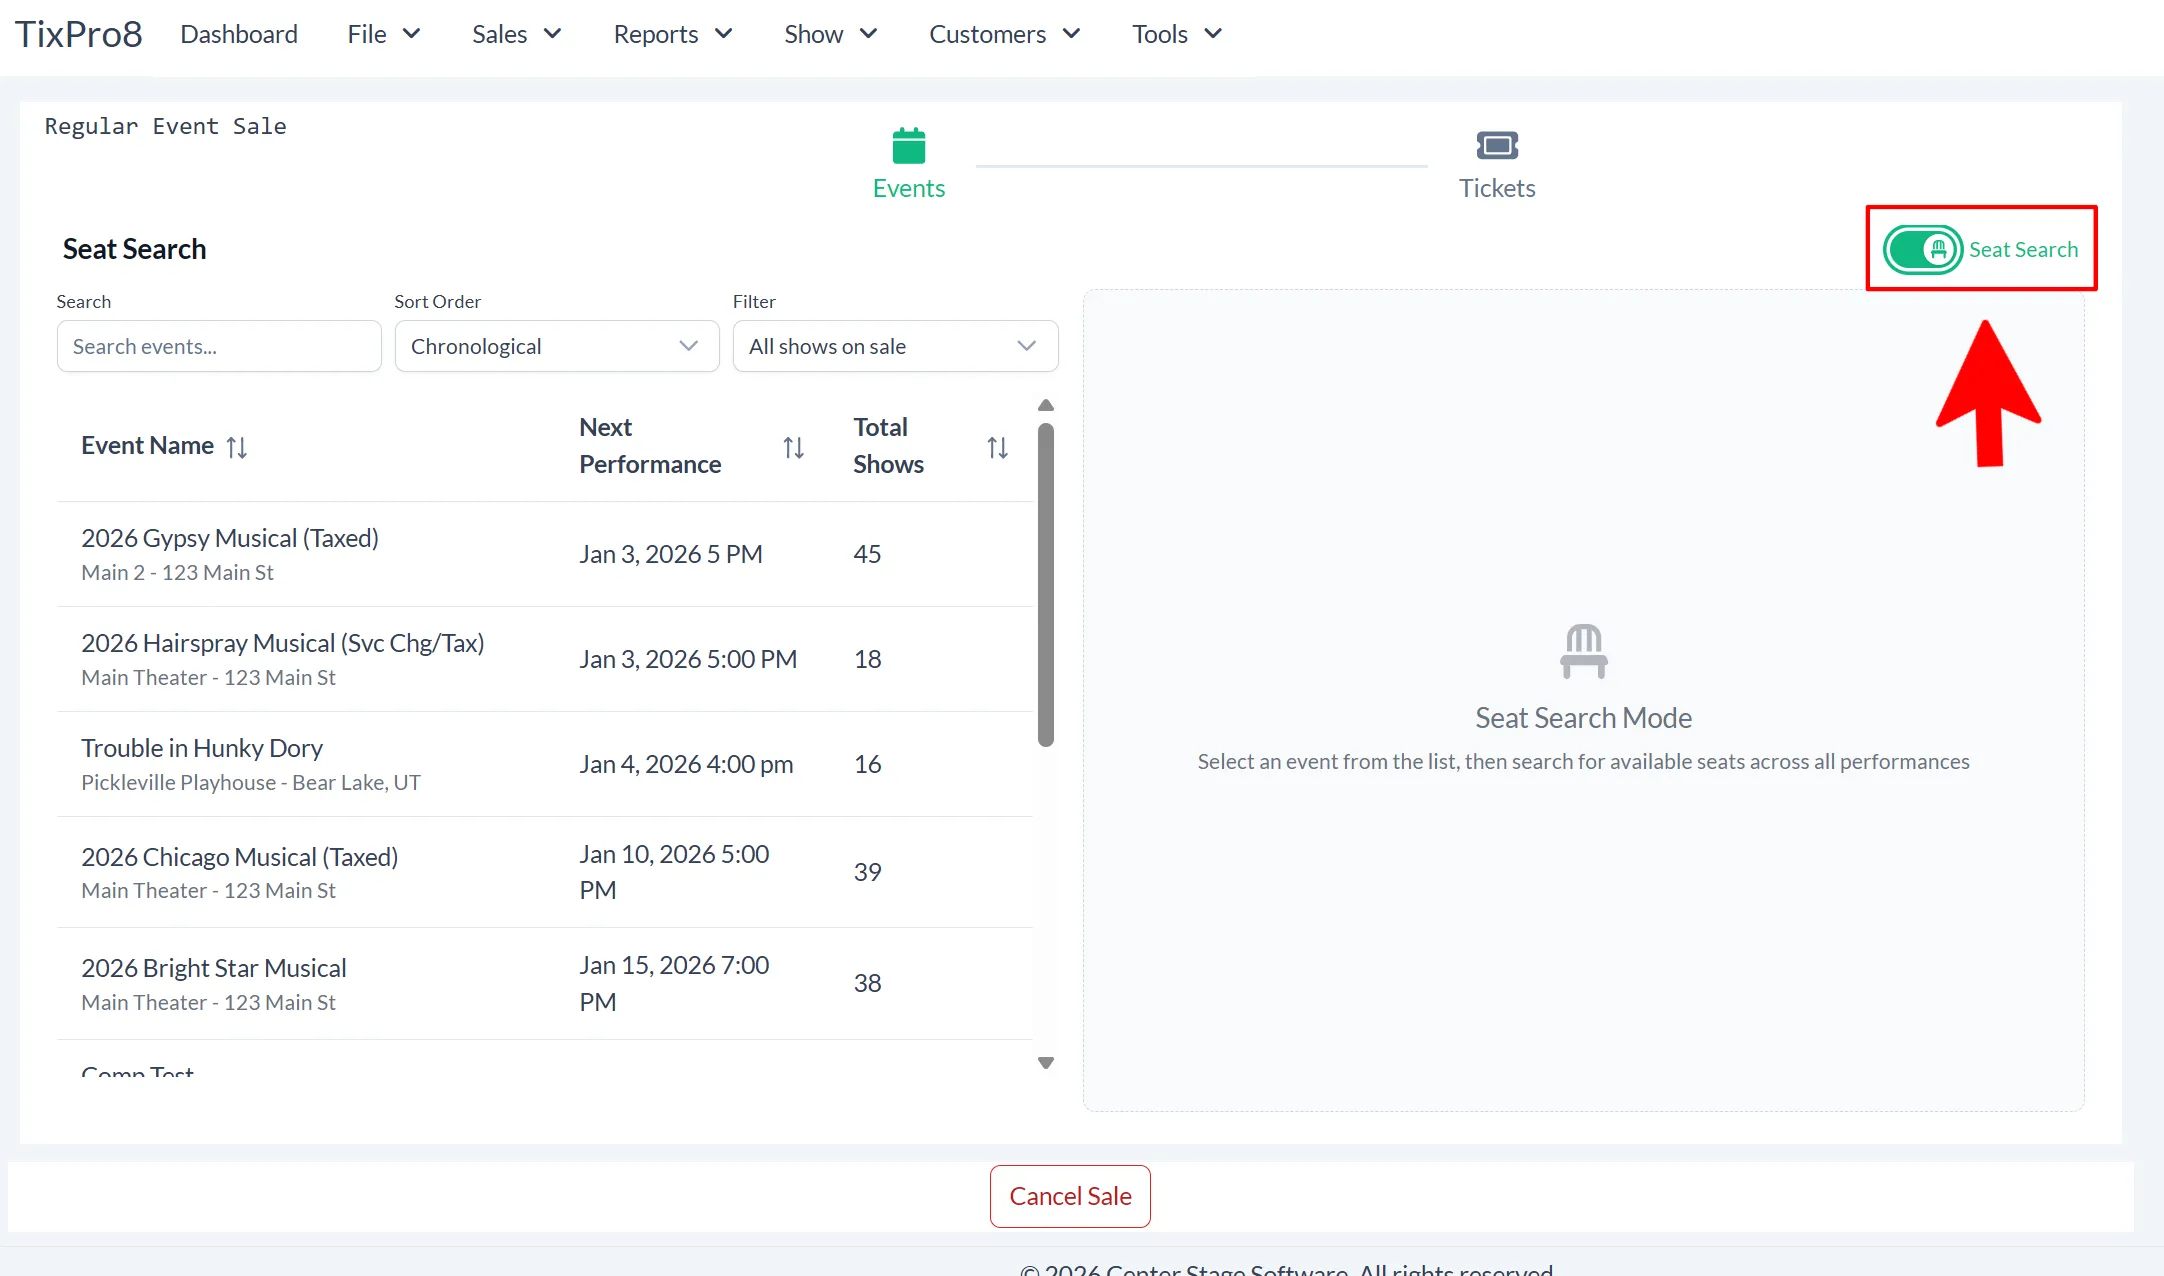Screen dimensions: 2164x1276
Task: Click the green Events calendar icon
Action: pos(908,146)
